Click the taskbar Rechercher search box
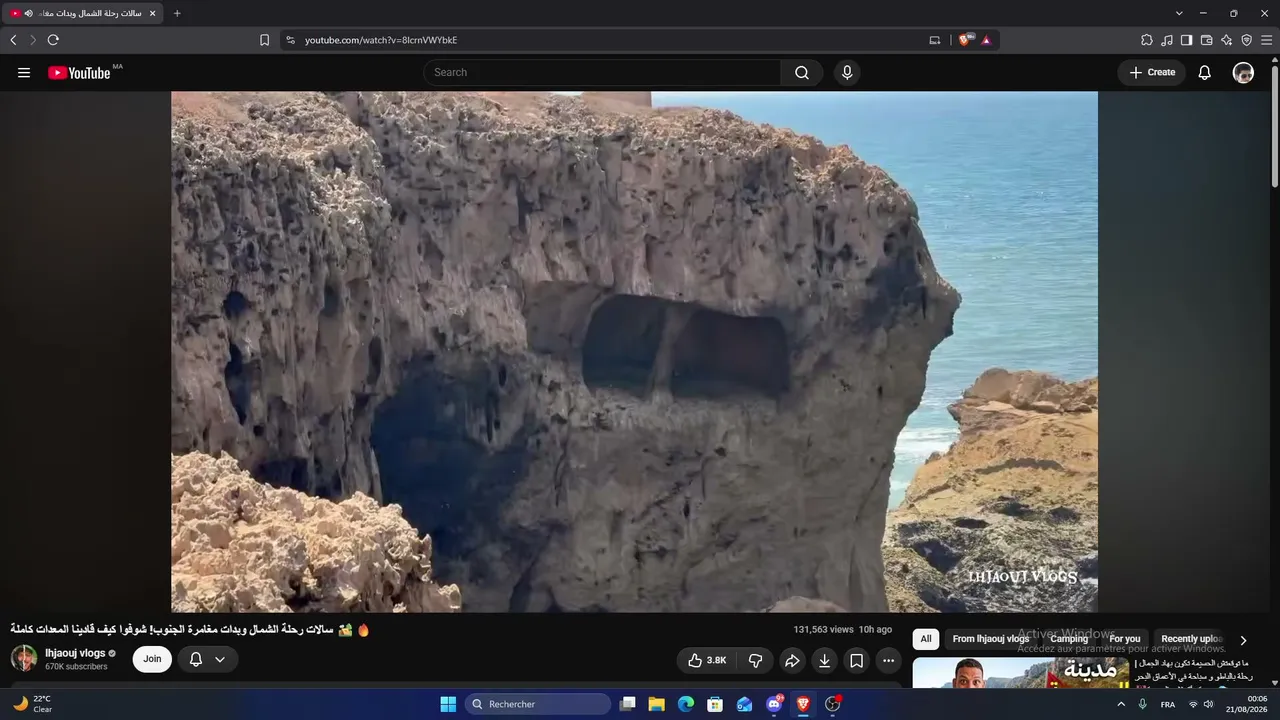The width and height of the screenshot is (1280, 720). [x=538, y=704]
